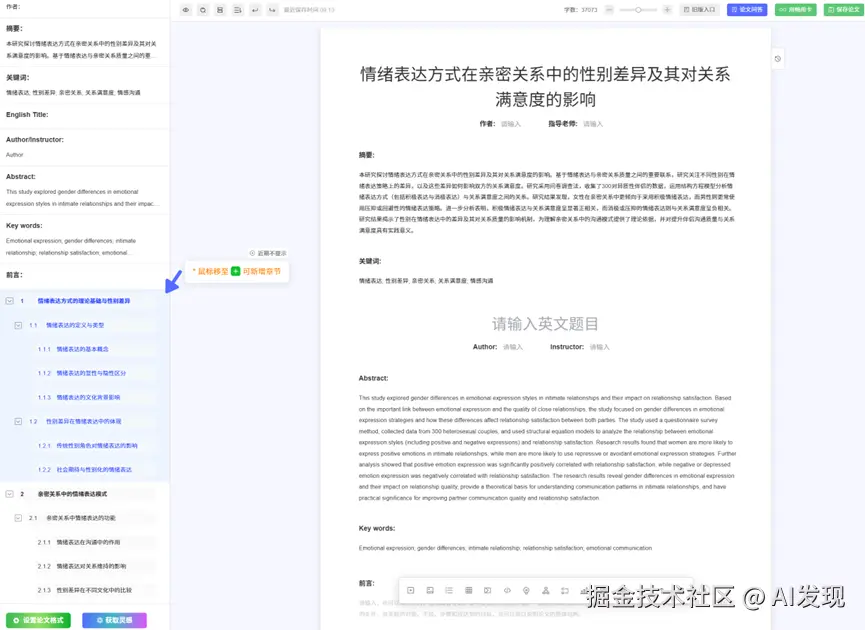Click the Chinese abstract paragraph in document

click(x=547, y=202)
